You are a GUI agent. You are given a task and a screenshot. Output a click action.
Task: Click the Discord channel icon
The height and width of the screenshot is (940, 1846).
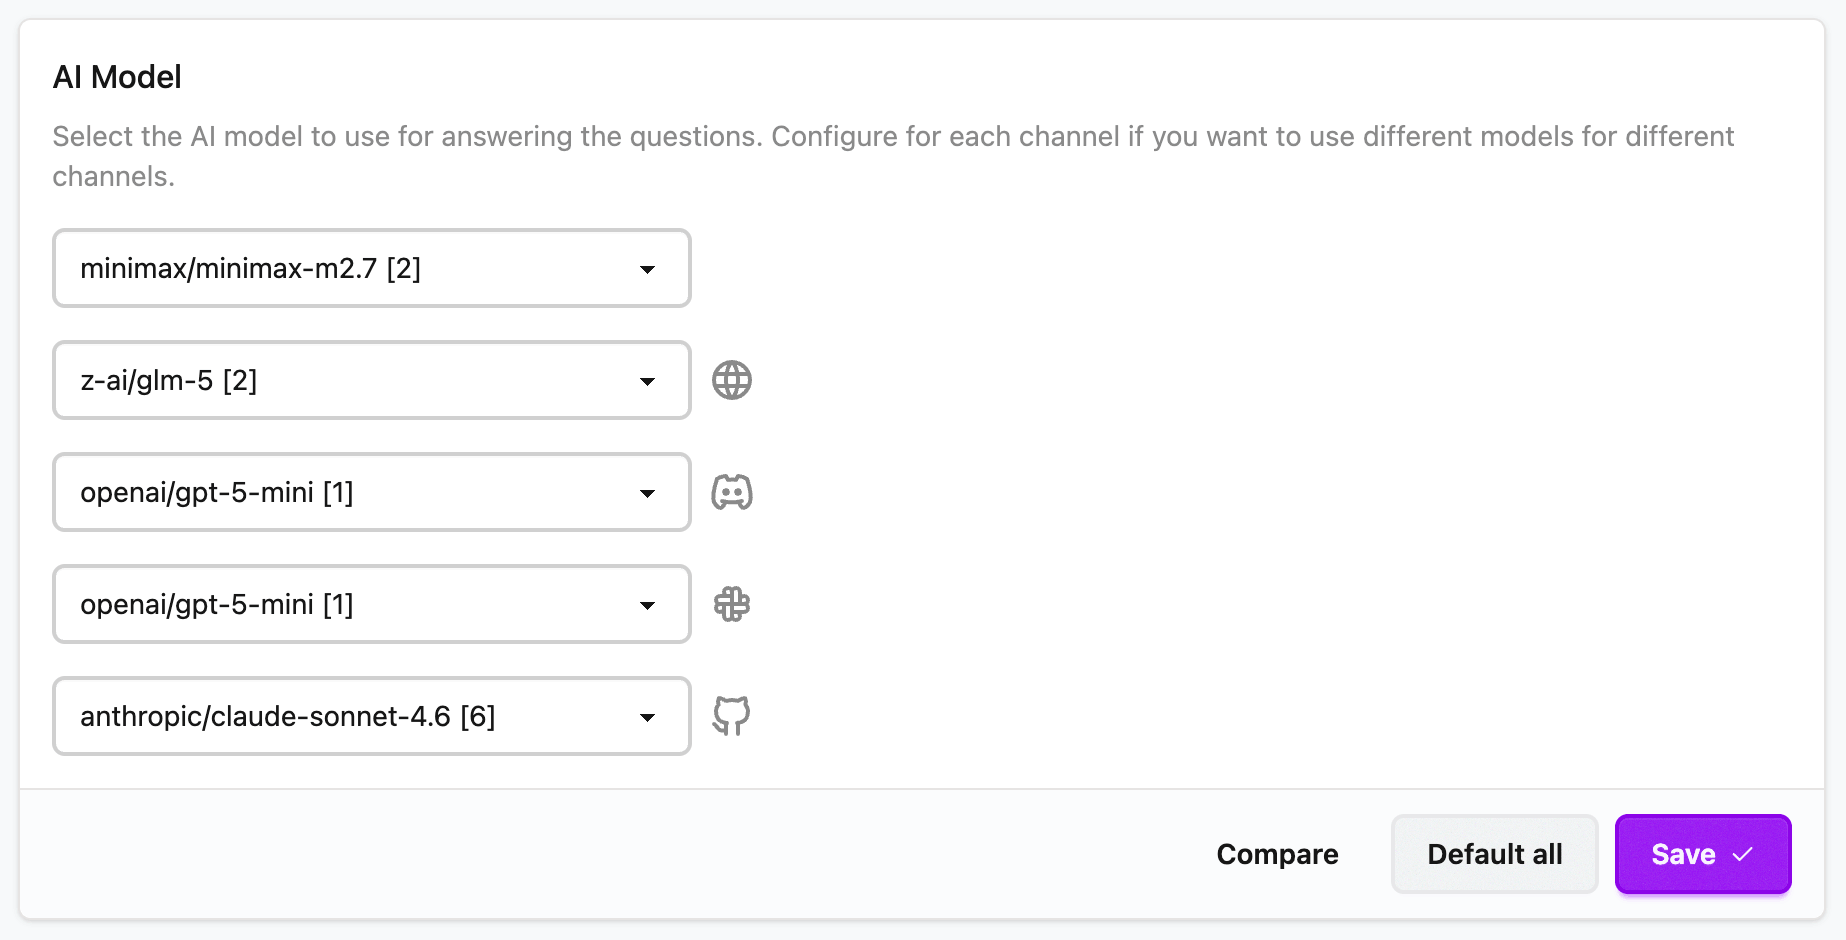731,492
